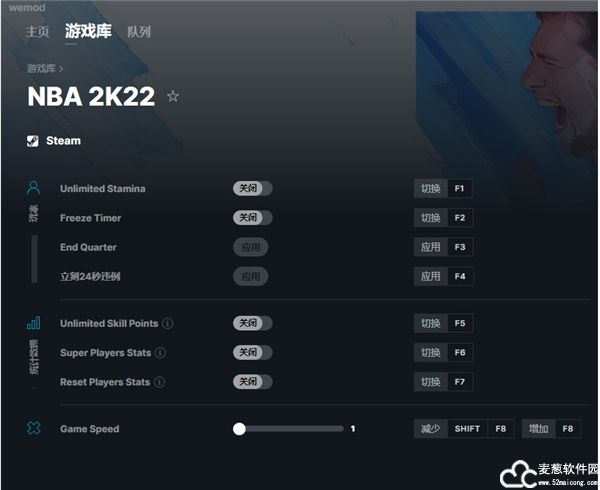This screenshot has width=600, height=490.
Task: Open info icon beside Unlimited Skill Points
Action: 168,324
